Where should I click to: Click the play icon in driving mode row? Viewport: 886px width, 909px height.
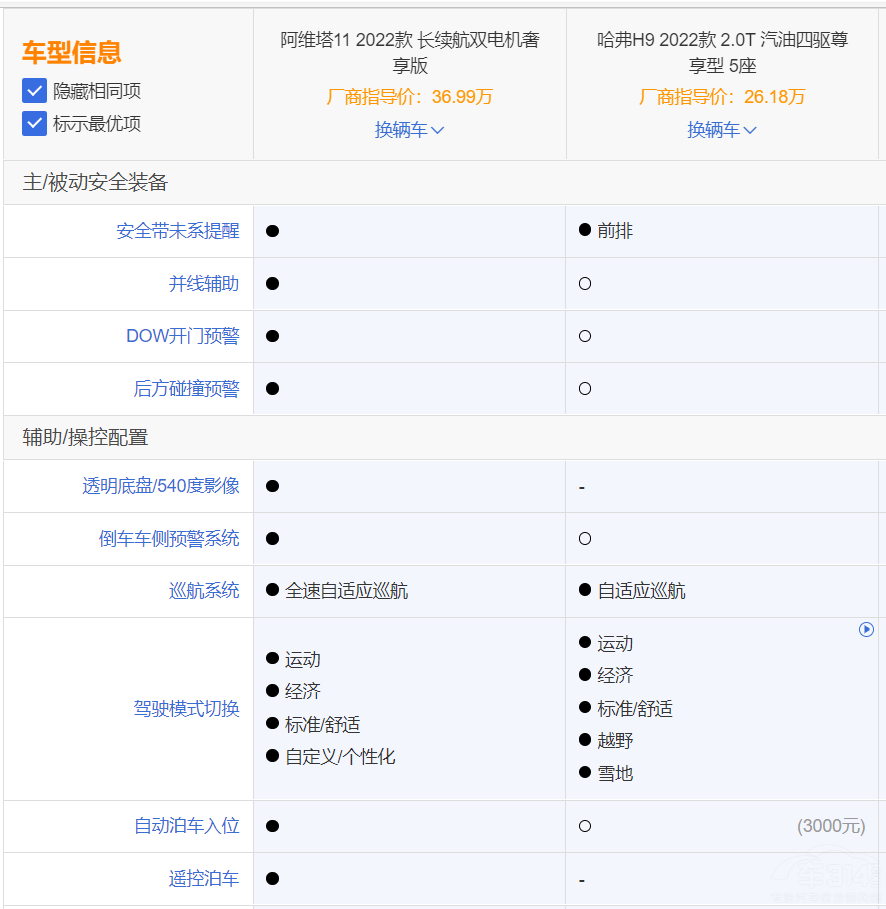[x=866, y=629]
